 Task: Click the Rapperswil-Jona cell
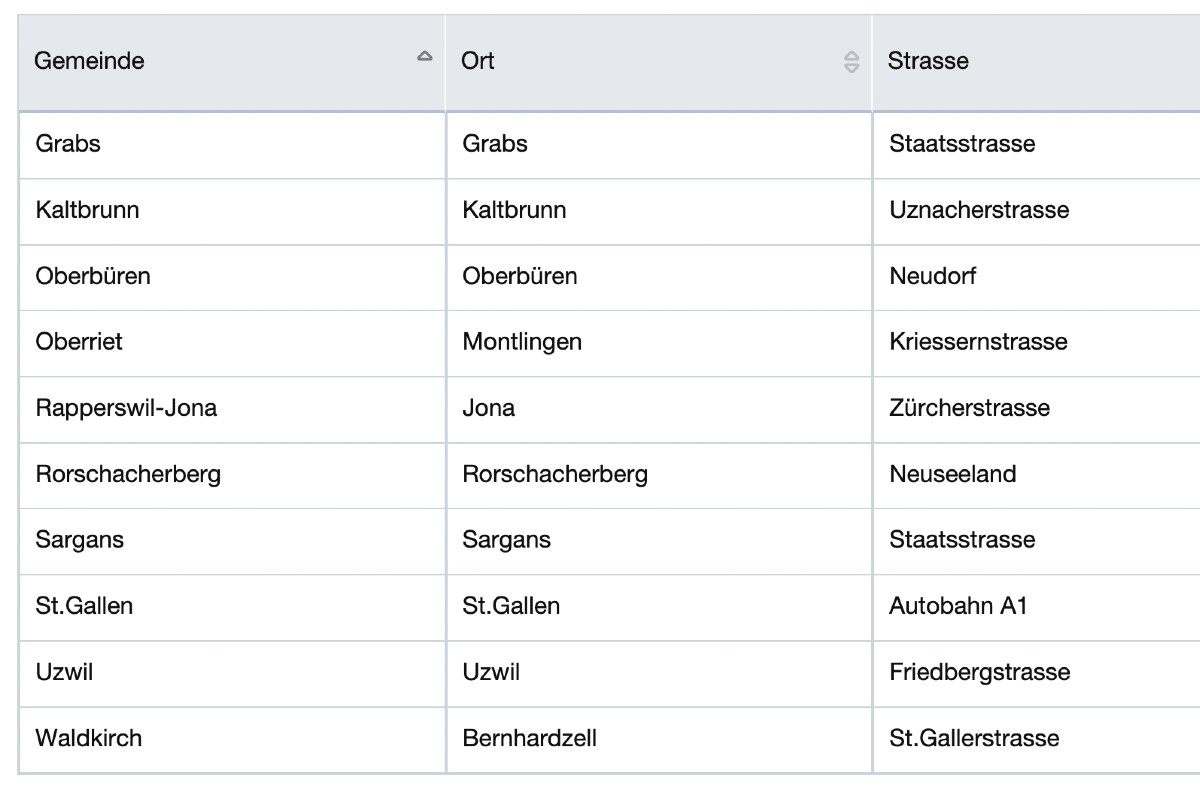pyautogui.click(x=126, y=408)
